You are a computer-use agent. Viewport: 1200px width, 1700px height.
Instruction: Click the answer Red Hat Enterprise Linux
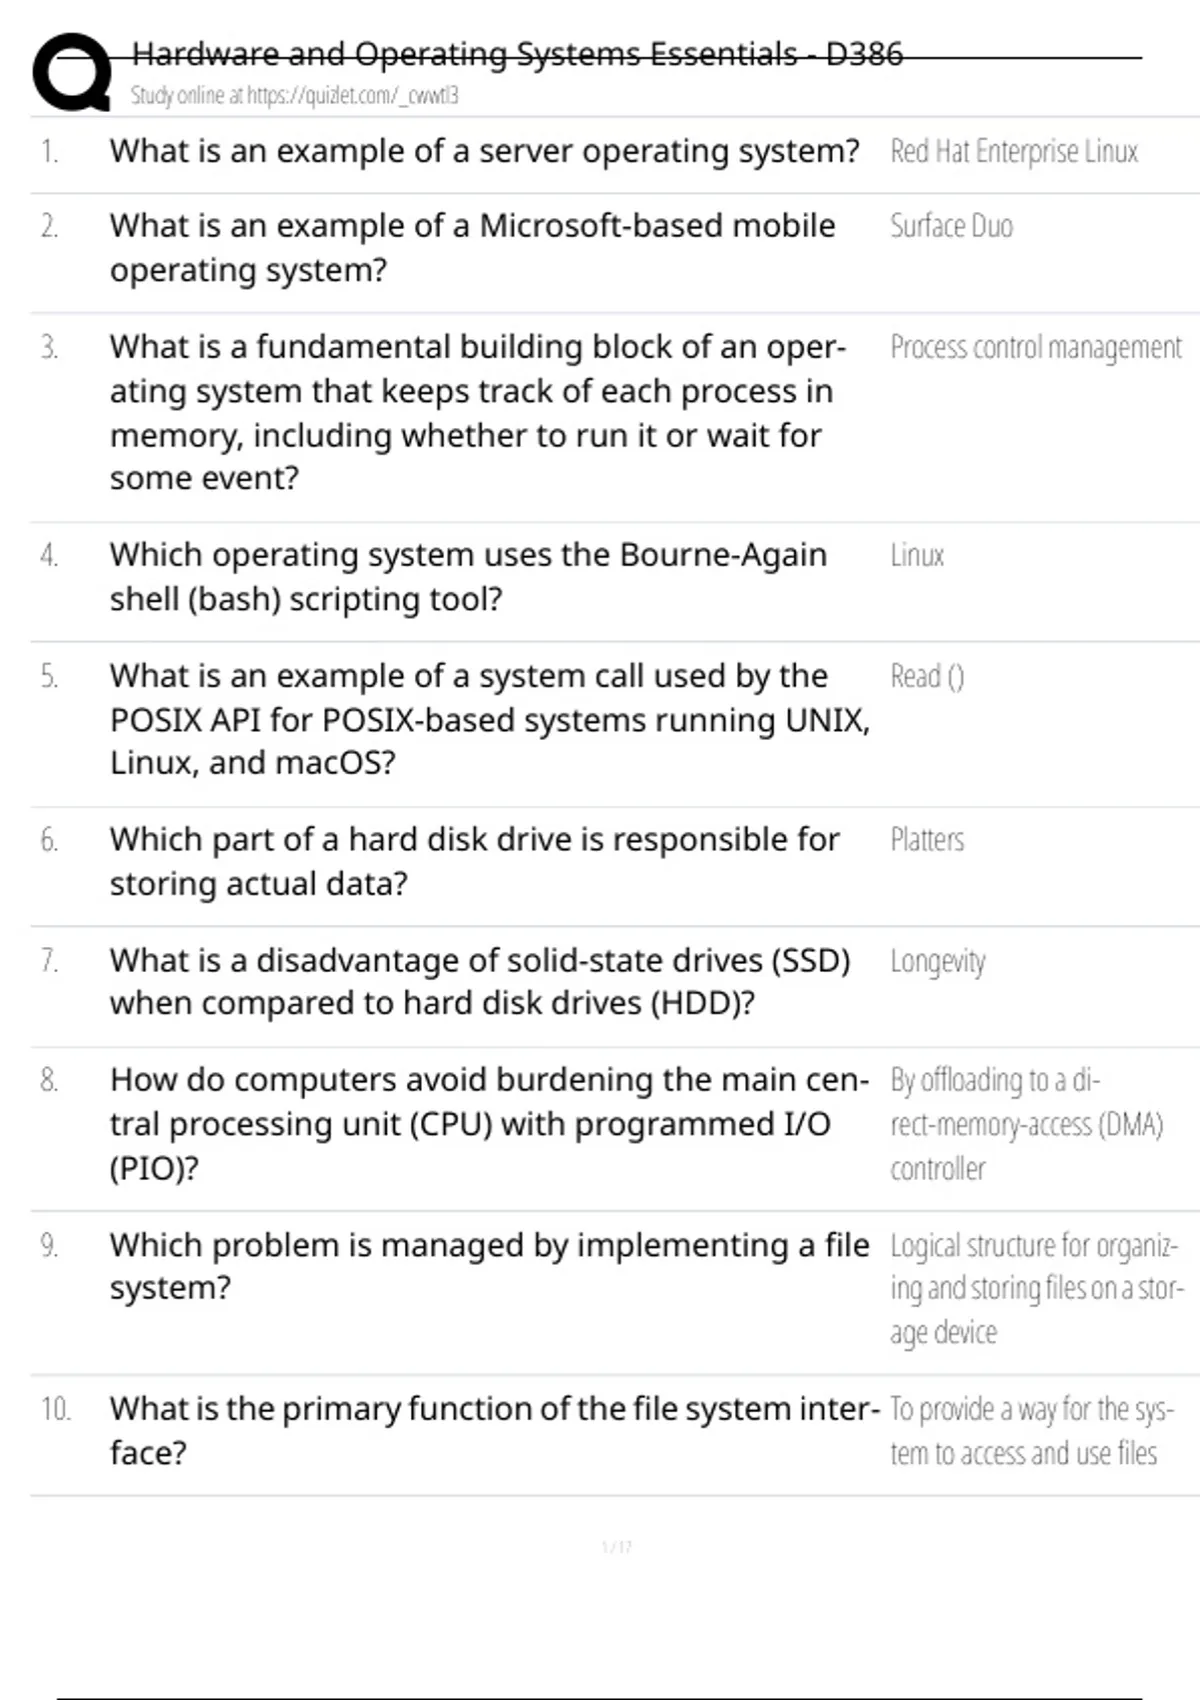tap(1014, 152)
